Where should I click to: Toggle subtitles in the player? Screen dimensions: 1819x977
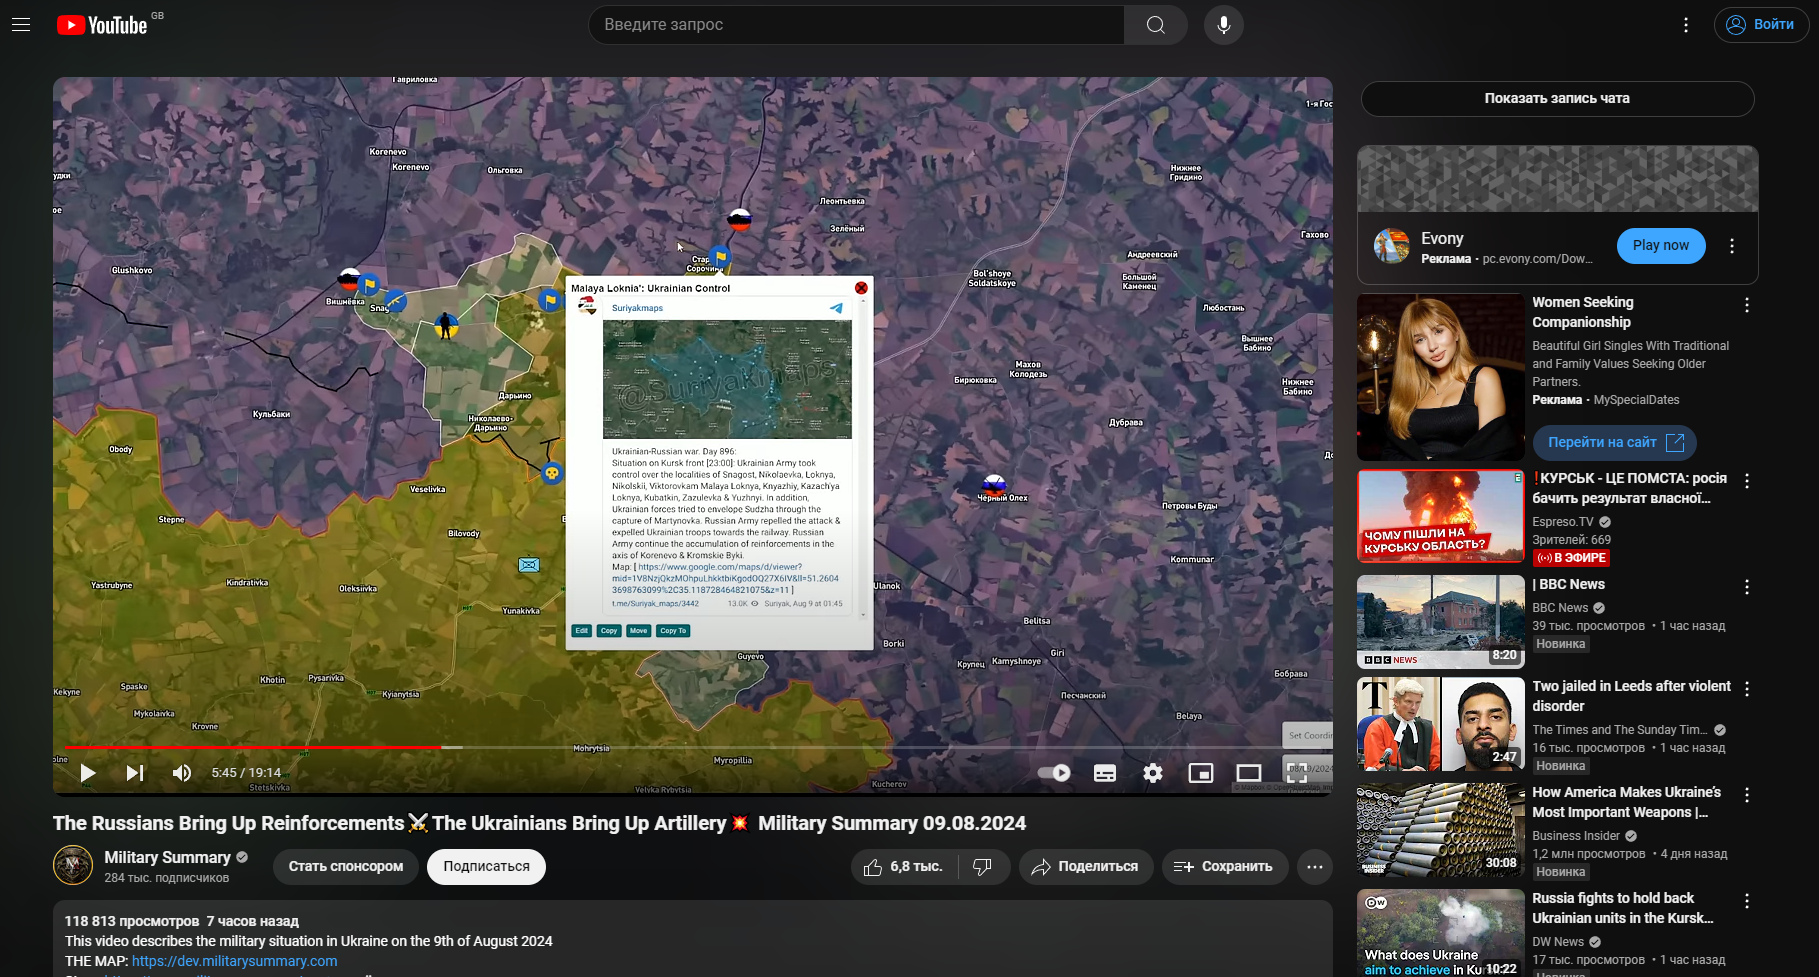[x=1105, y=773]
